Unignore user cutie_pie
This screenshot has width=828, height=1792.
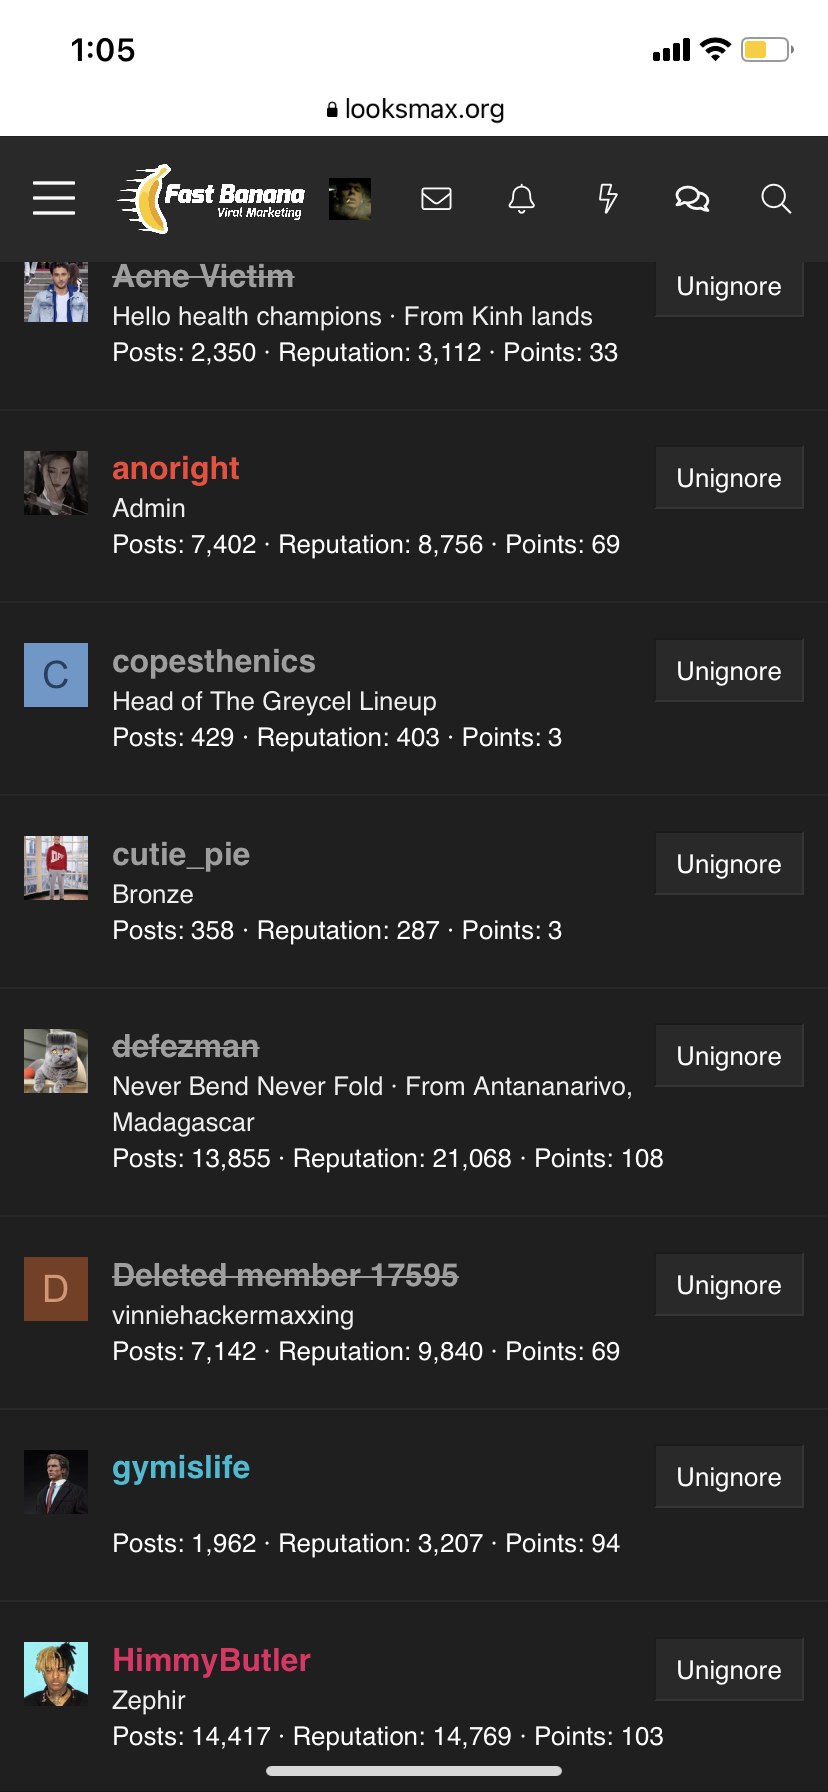(x=729, y=864)
